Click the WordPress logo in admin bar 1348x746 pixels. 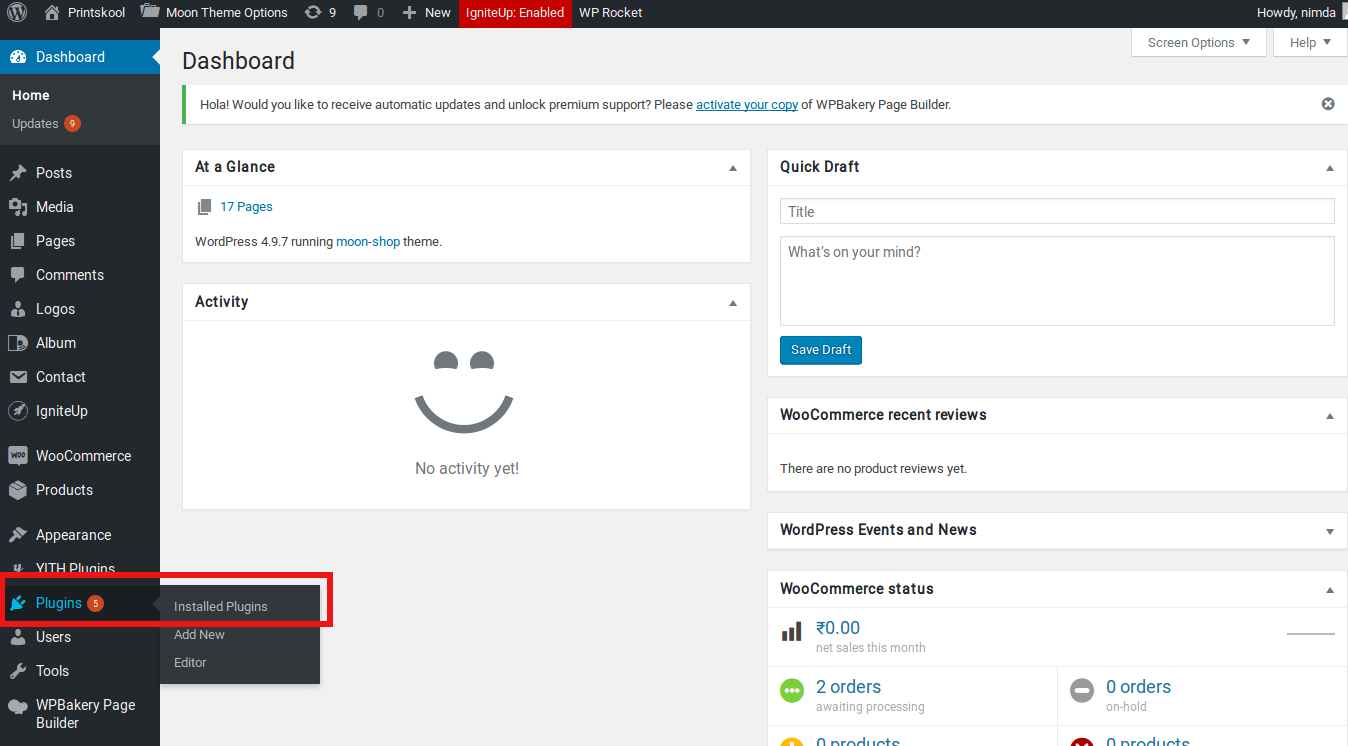[17, 13]
